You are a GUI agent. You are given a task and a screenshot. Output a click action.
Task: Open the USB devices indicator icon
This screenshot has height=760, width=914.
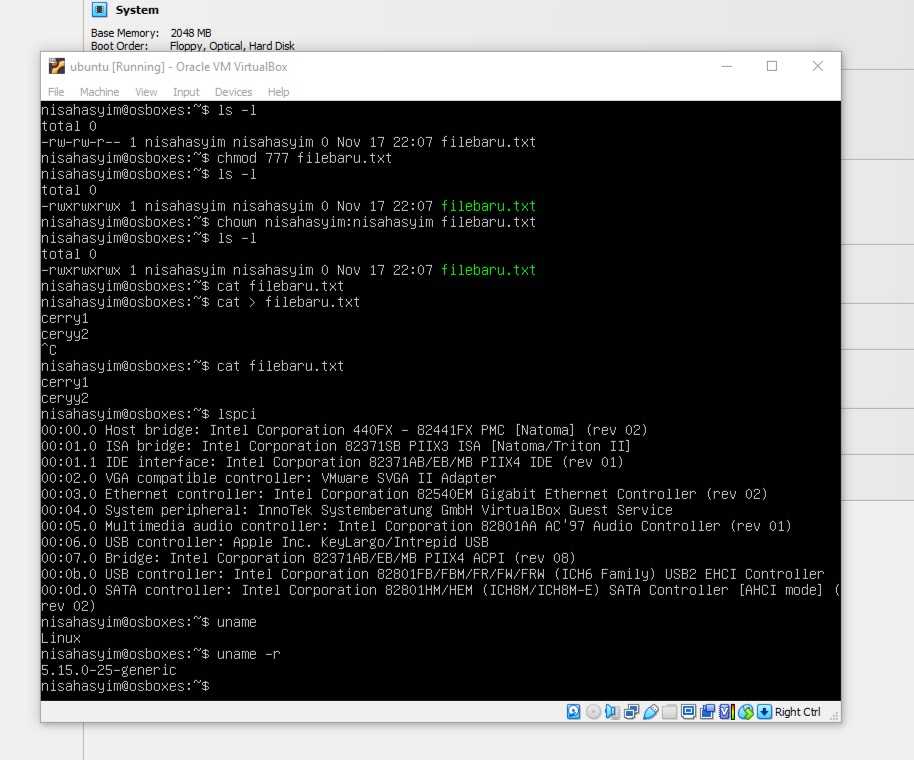651,712
